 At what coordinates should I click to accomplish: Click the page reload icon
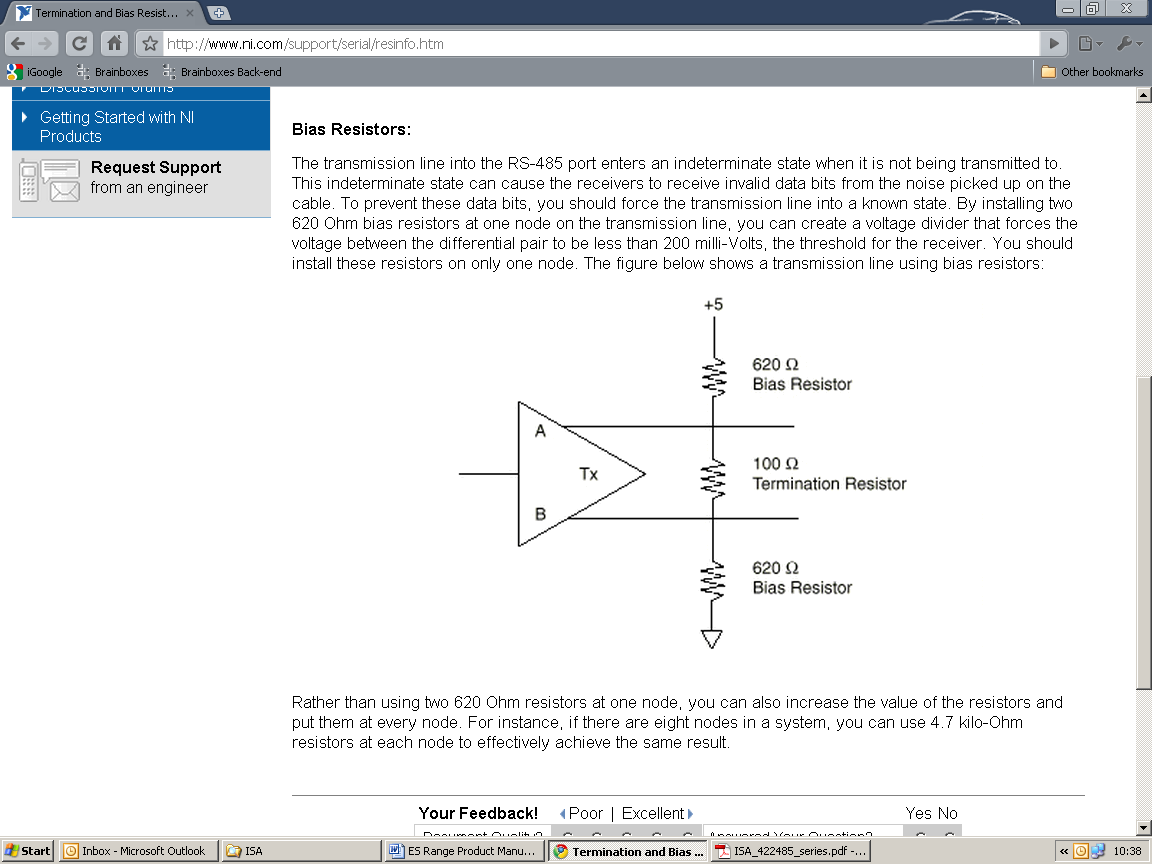click(x=79, y=43)
